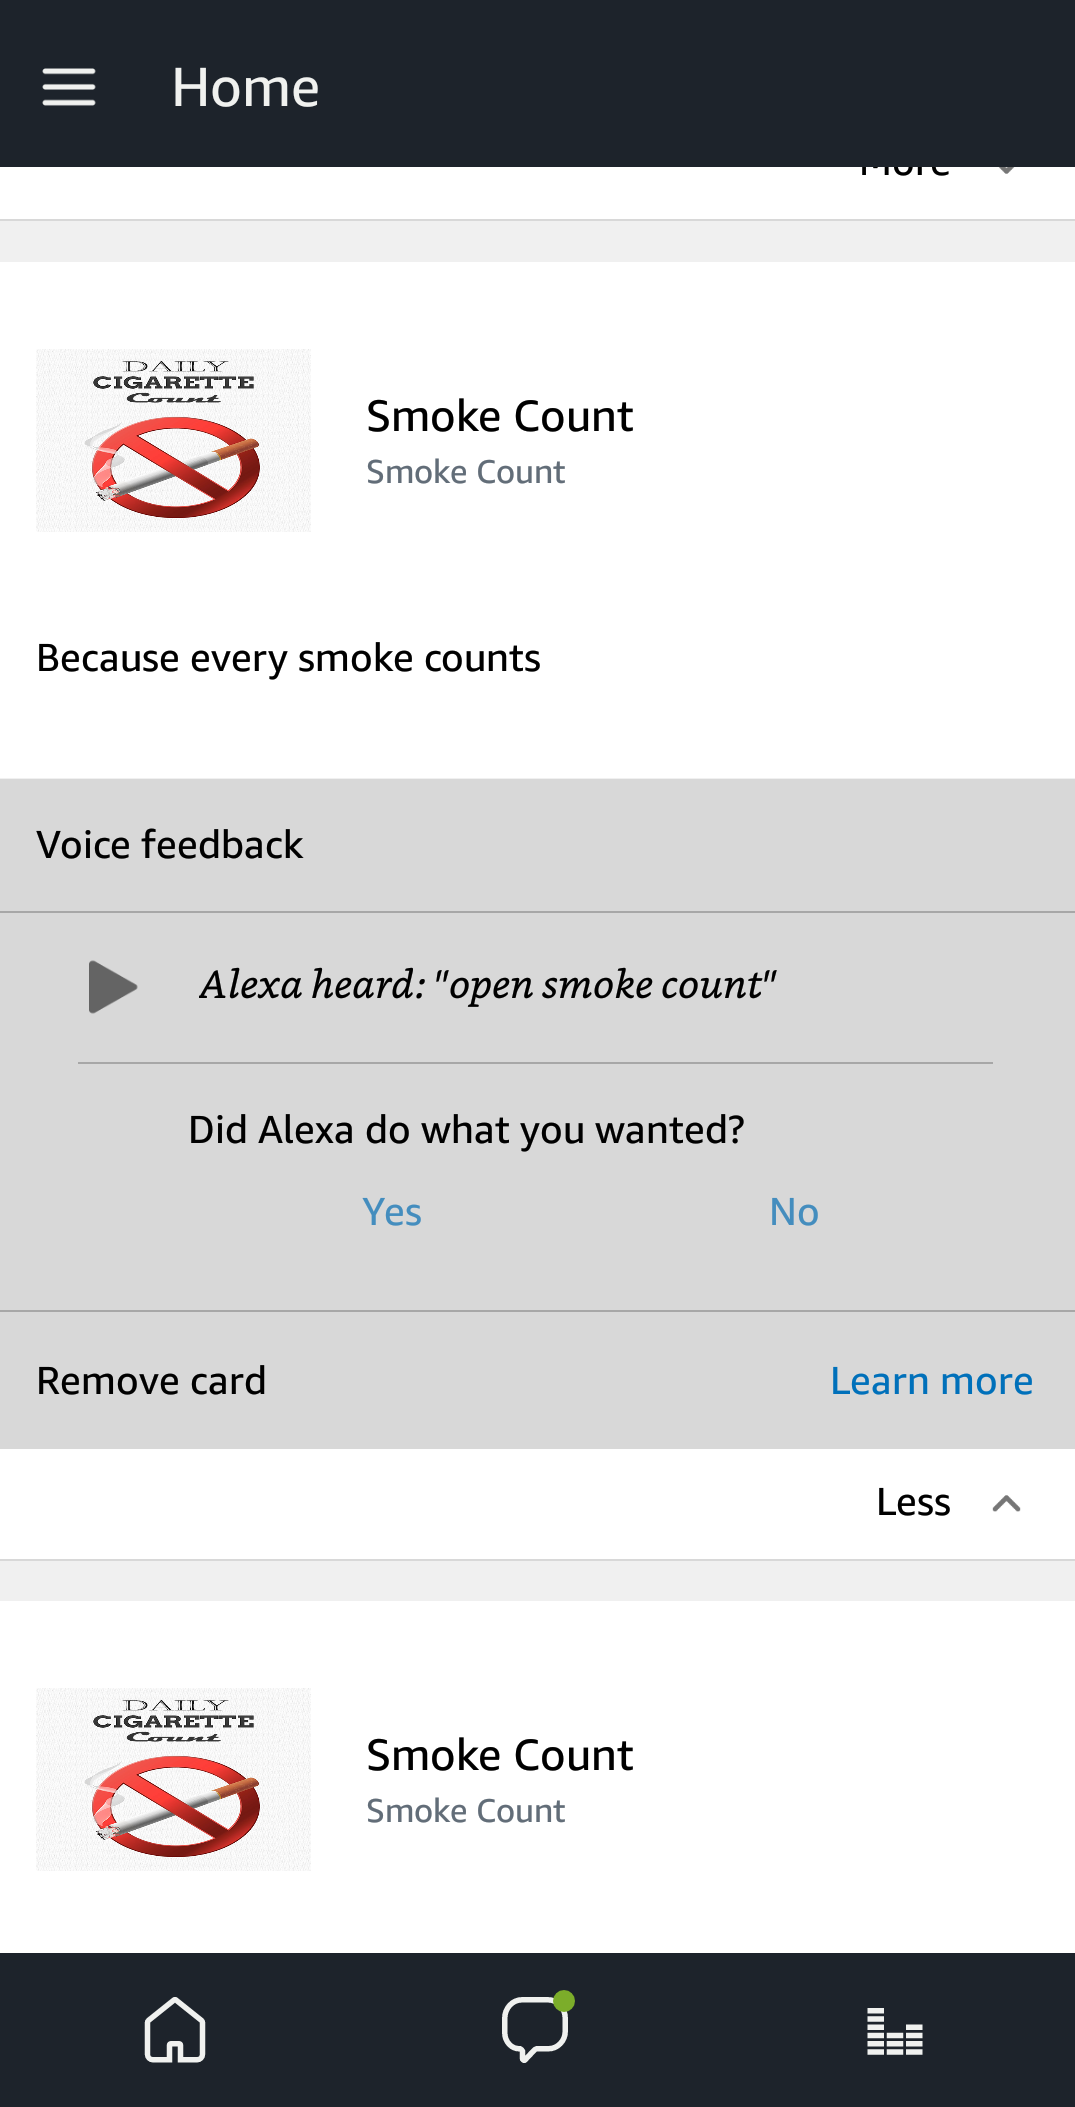Image resolution: width=1075 pixels, height=2107 pixels.
Task: Go to the Home tab in bottom bar
Action: click(175, 2030)
